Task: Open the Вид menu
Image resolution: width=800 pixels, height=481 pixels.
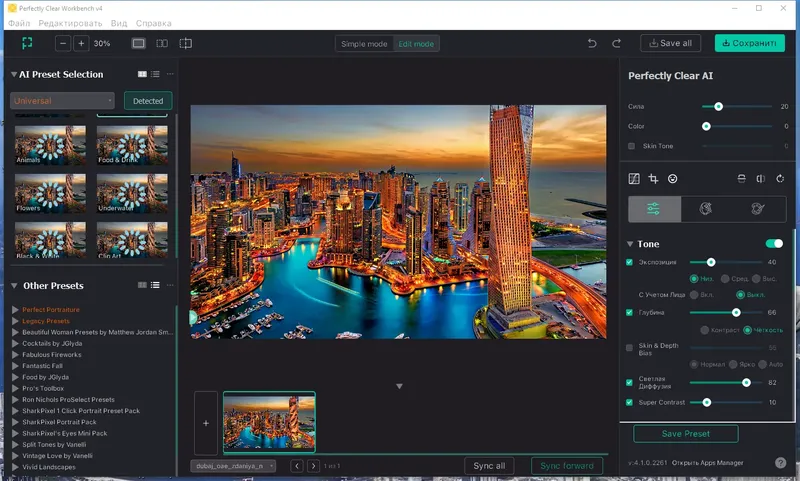Action: pyautogui.click(x=119, y=22)
